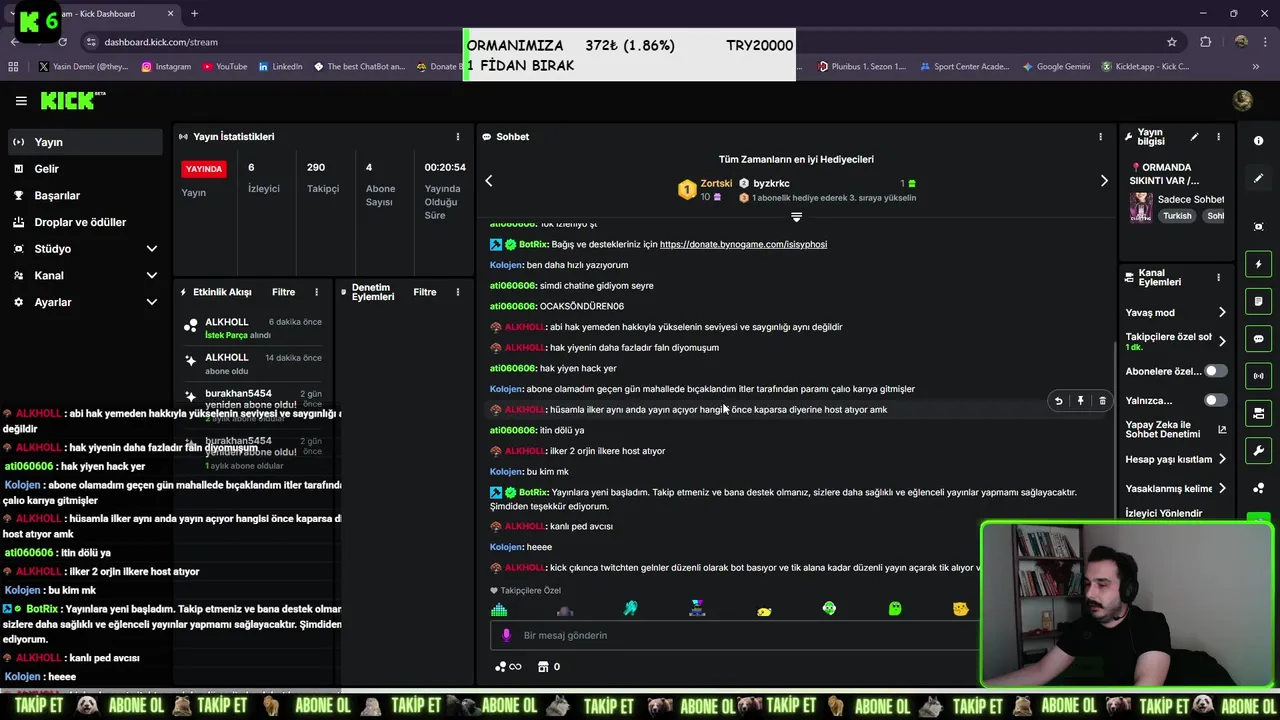
Task: Select Başarılar in the left sidebar
Action: tap(85, 195)
